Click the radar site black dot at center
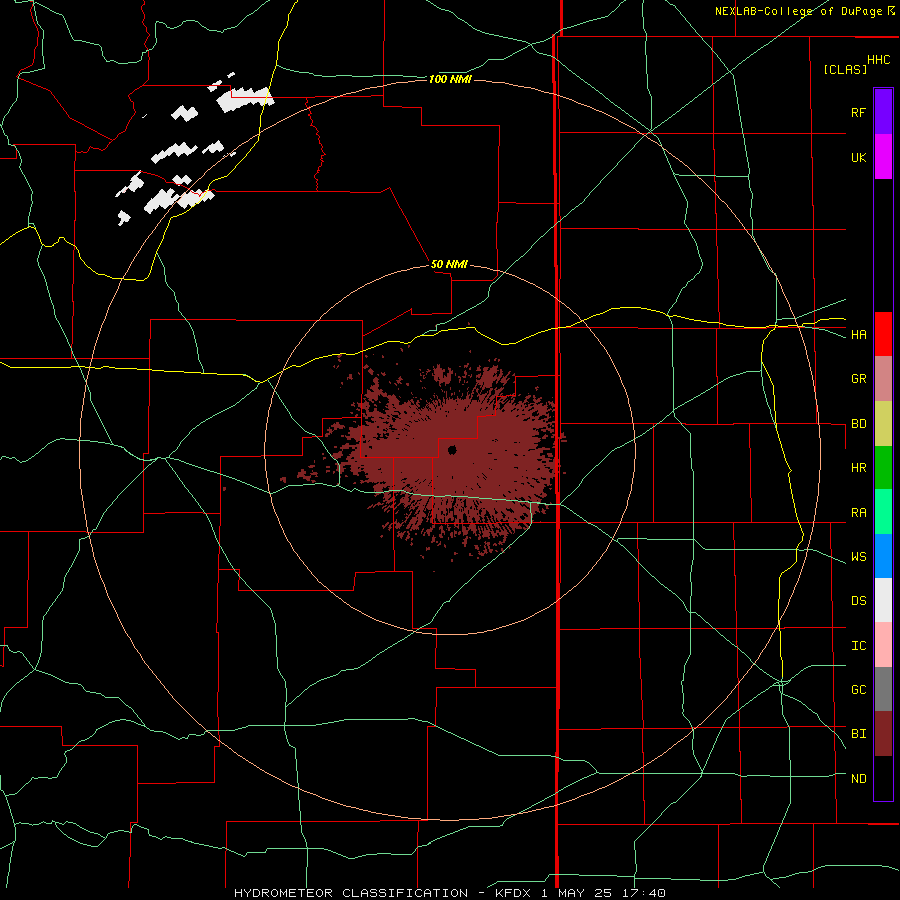The image size is (900, 900). tap(452, 450)
